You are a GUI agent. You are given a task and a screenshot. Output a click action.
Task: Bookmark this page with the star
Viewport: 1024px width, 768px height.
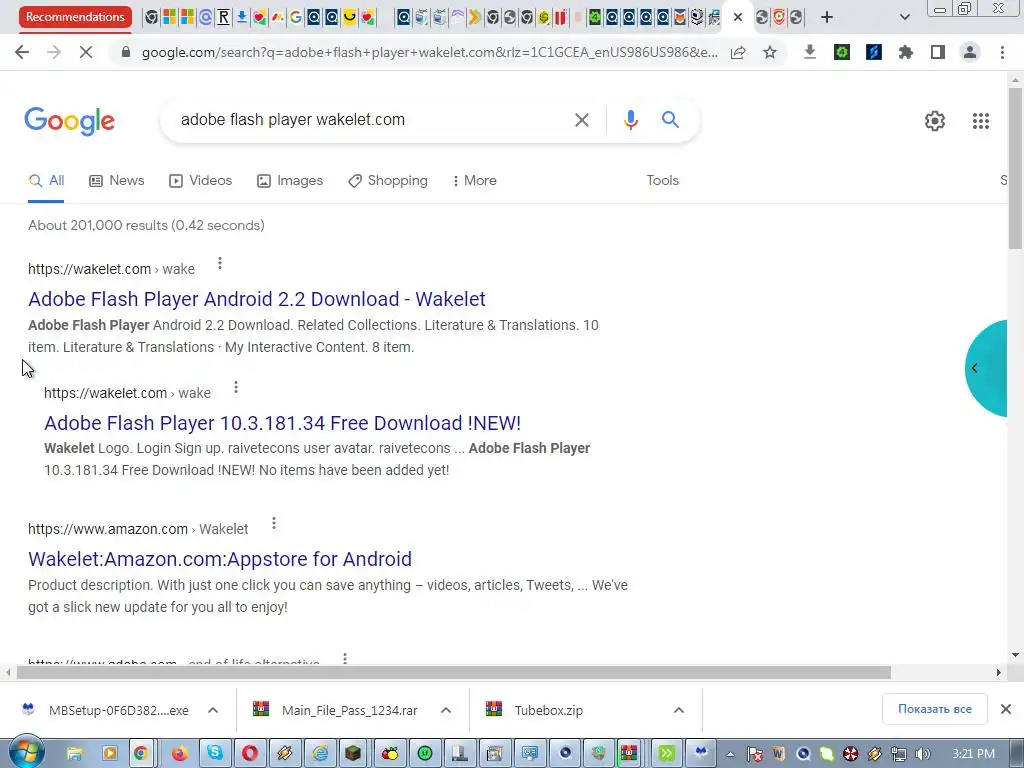770,52
